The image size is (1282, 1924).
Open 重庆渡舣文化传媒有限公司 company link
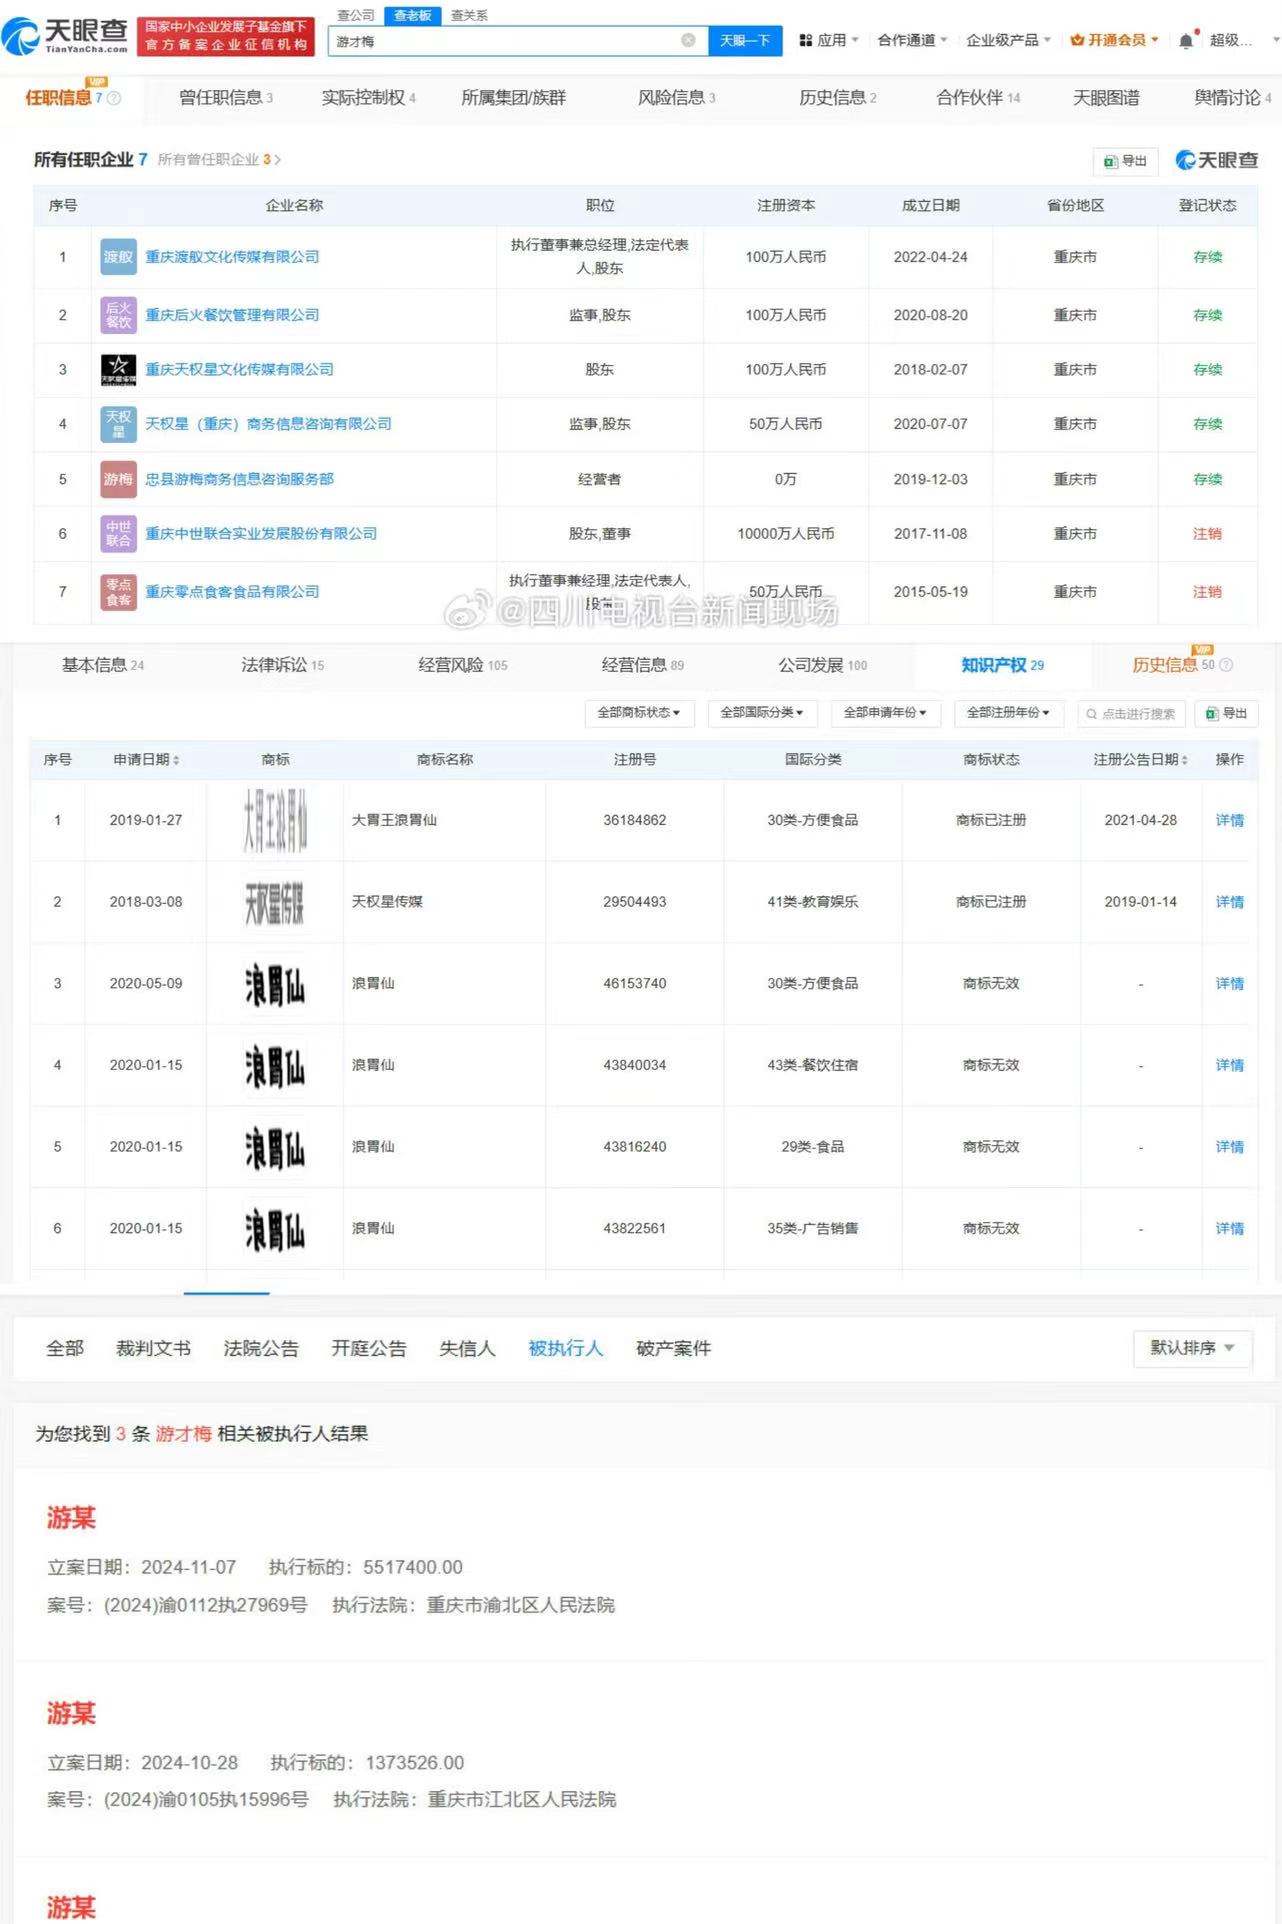tap(232, 257)
